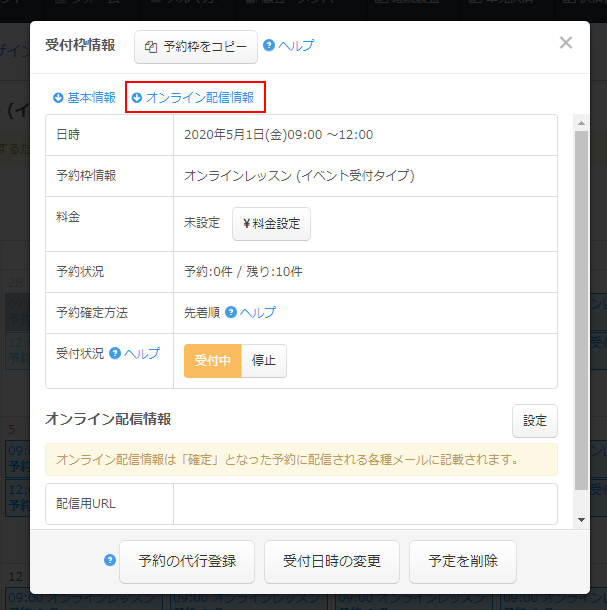
Task: Click the question mark icon beside 受付状況
Action: tap(115, 353)
